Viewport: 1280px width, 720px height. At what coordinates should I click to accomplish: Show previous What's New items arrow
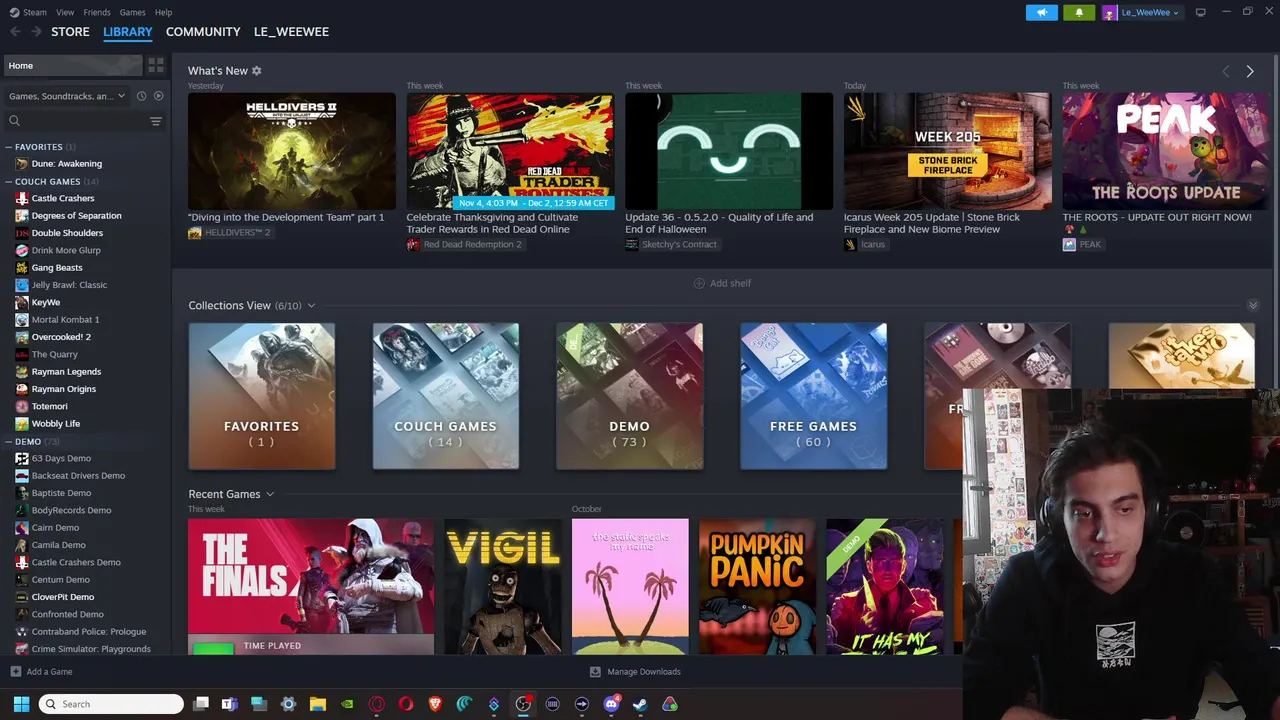pos(1226,71)
